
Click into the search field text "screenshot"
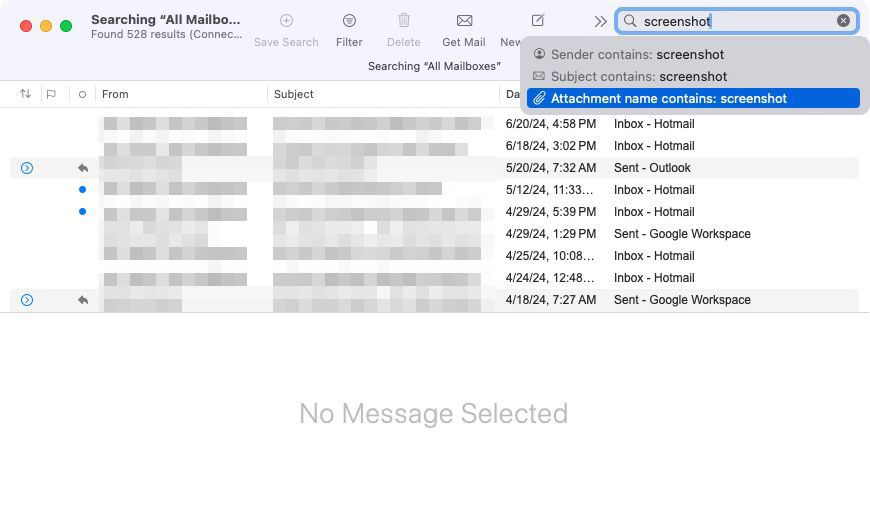click(677, 21)
